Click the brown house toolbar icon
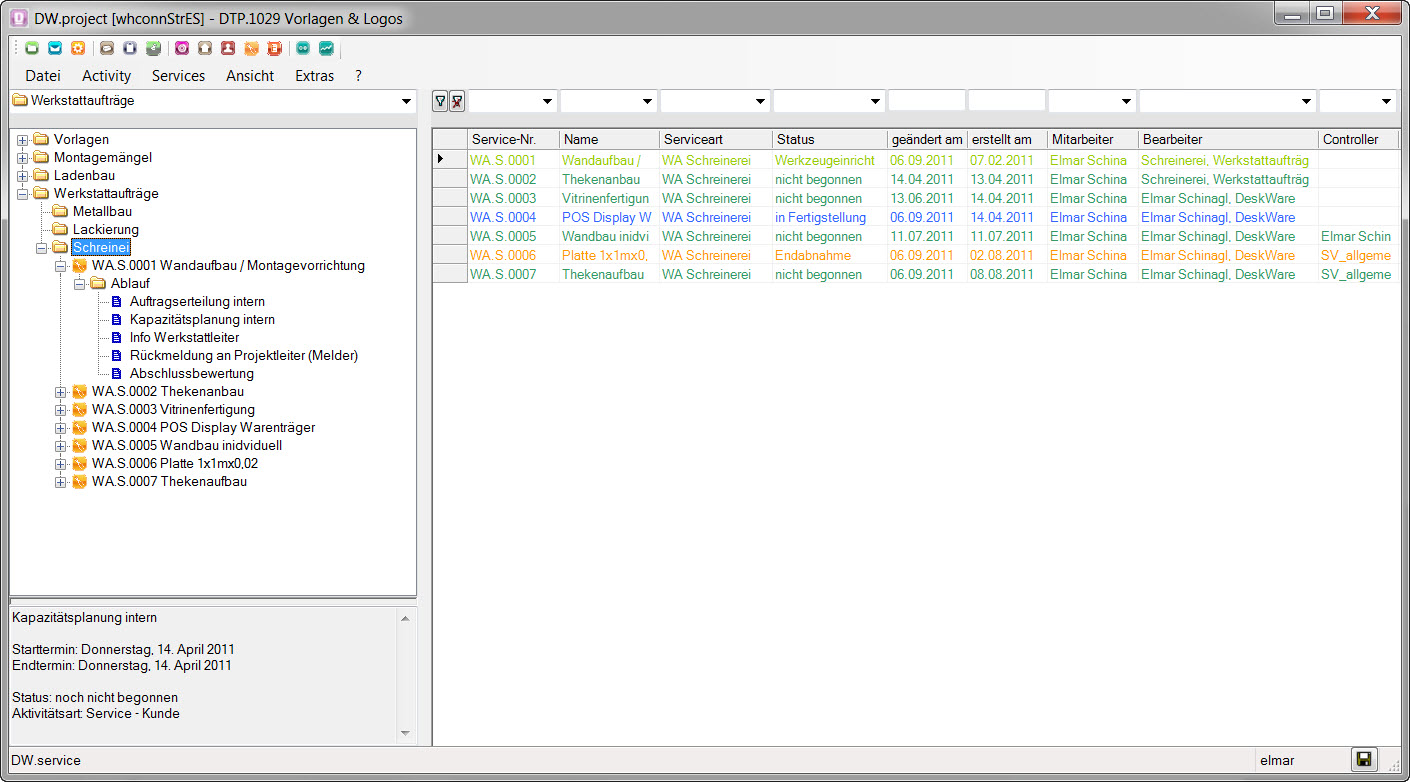 pos(205,48)
